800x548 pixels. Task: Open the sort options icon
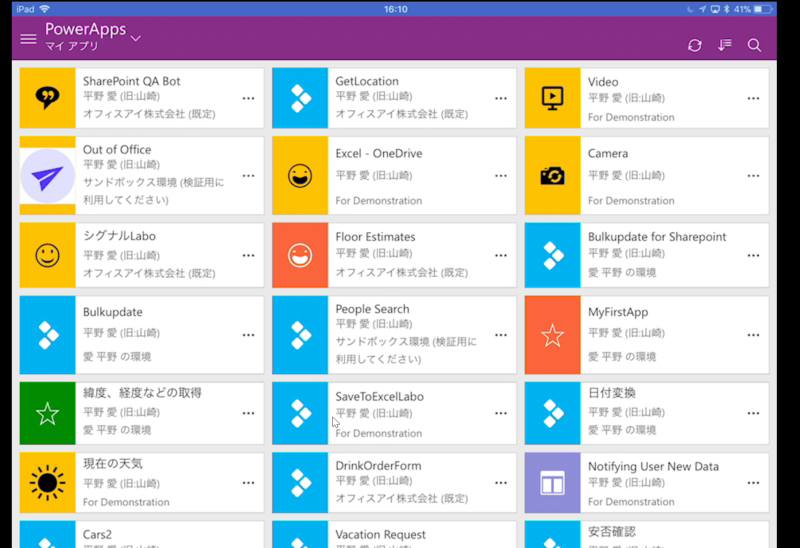(x=724, y=45)
